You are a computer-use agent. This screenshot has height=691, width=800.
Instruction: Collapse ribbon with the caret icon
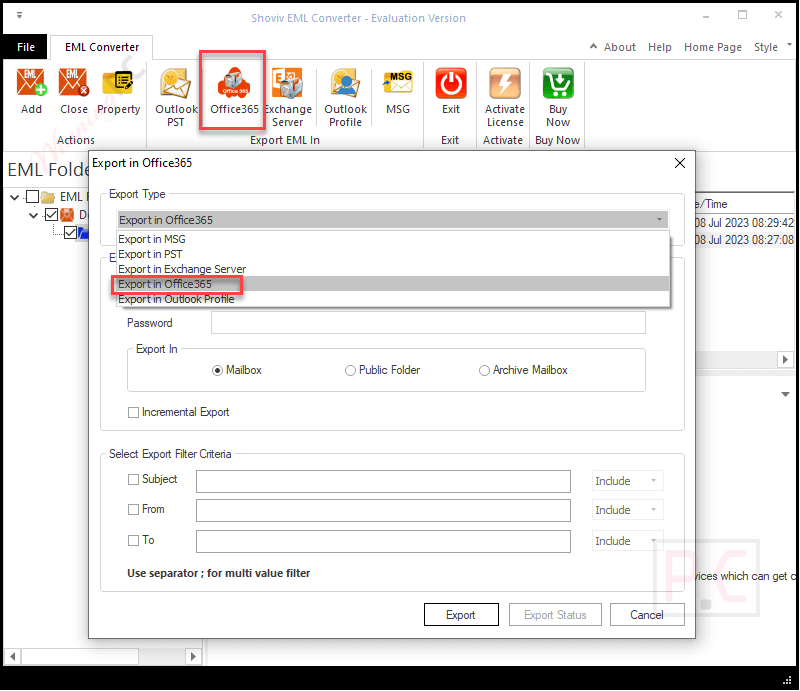tap(593, 46)
